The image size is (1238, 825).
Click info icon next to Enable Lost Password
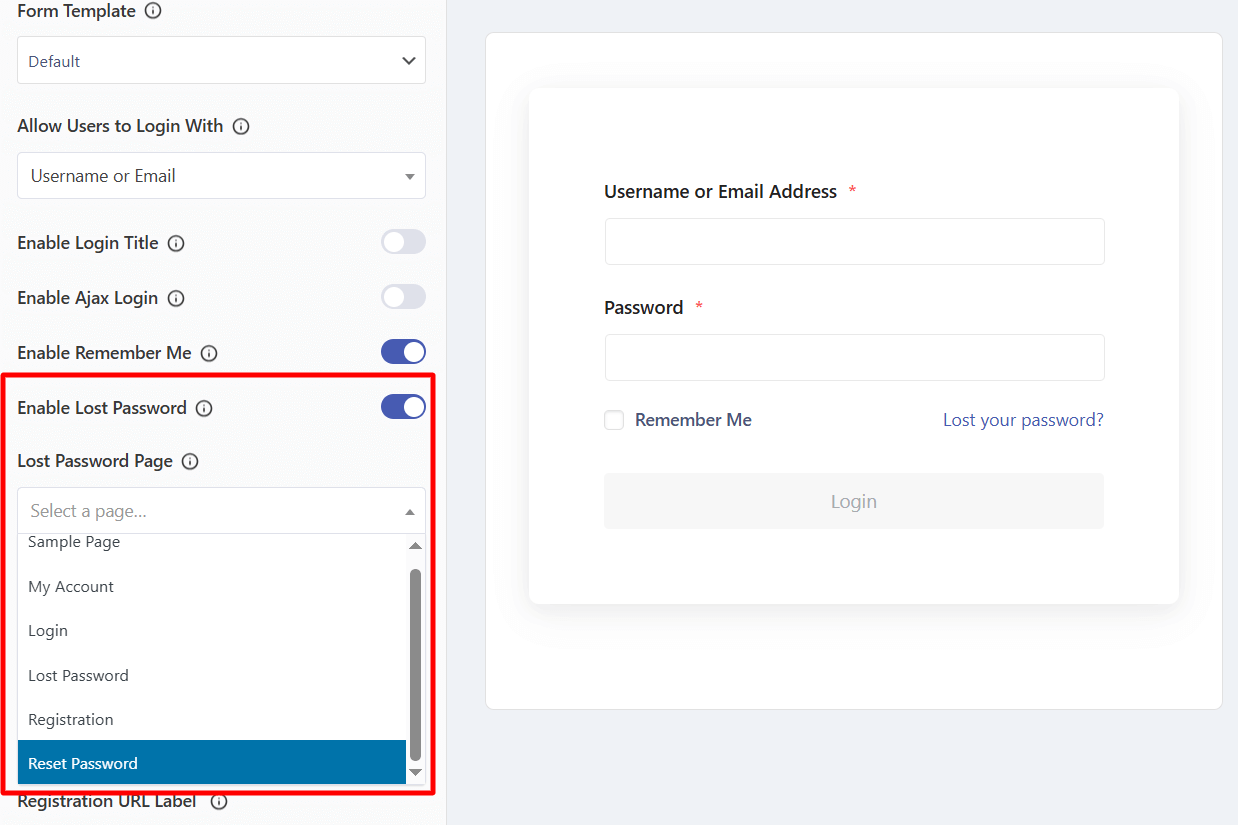(x=204, y=408)
